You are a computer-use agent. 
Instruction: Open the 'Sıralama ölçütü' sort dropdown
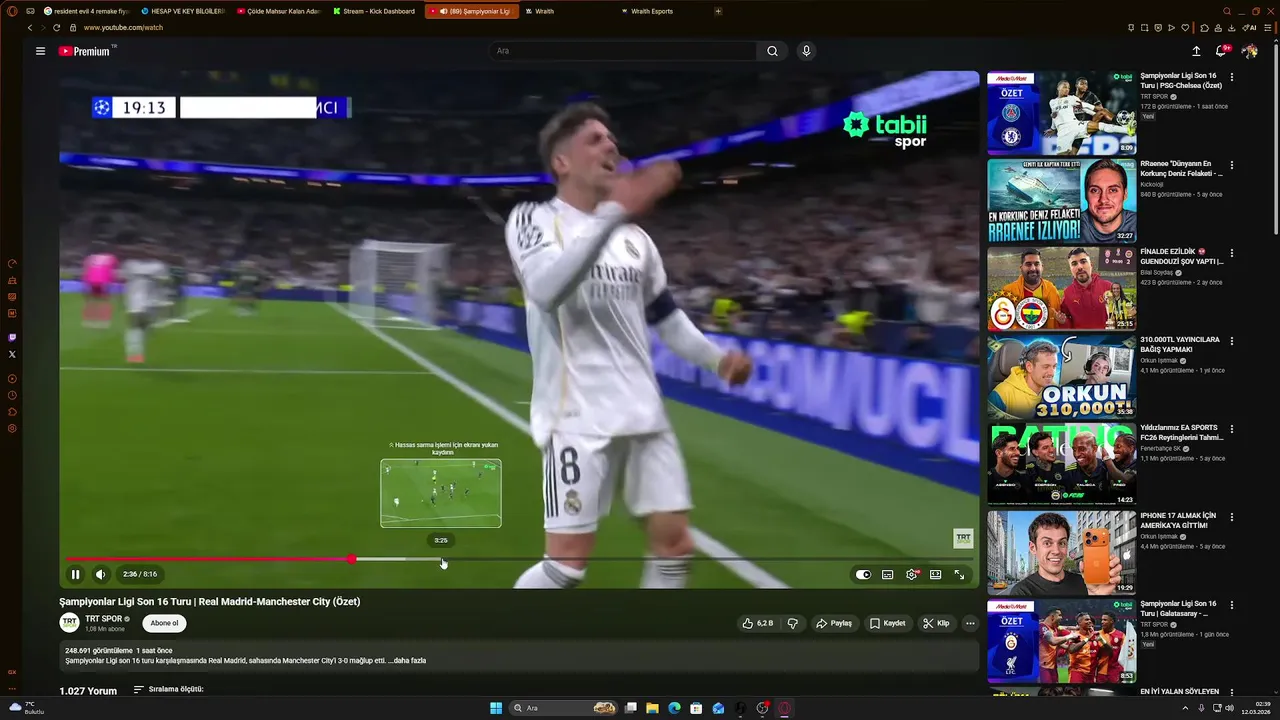coord(168,690)
